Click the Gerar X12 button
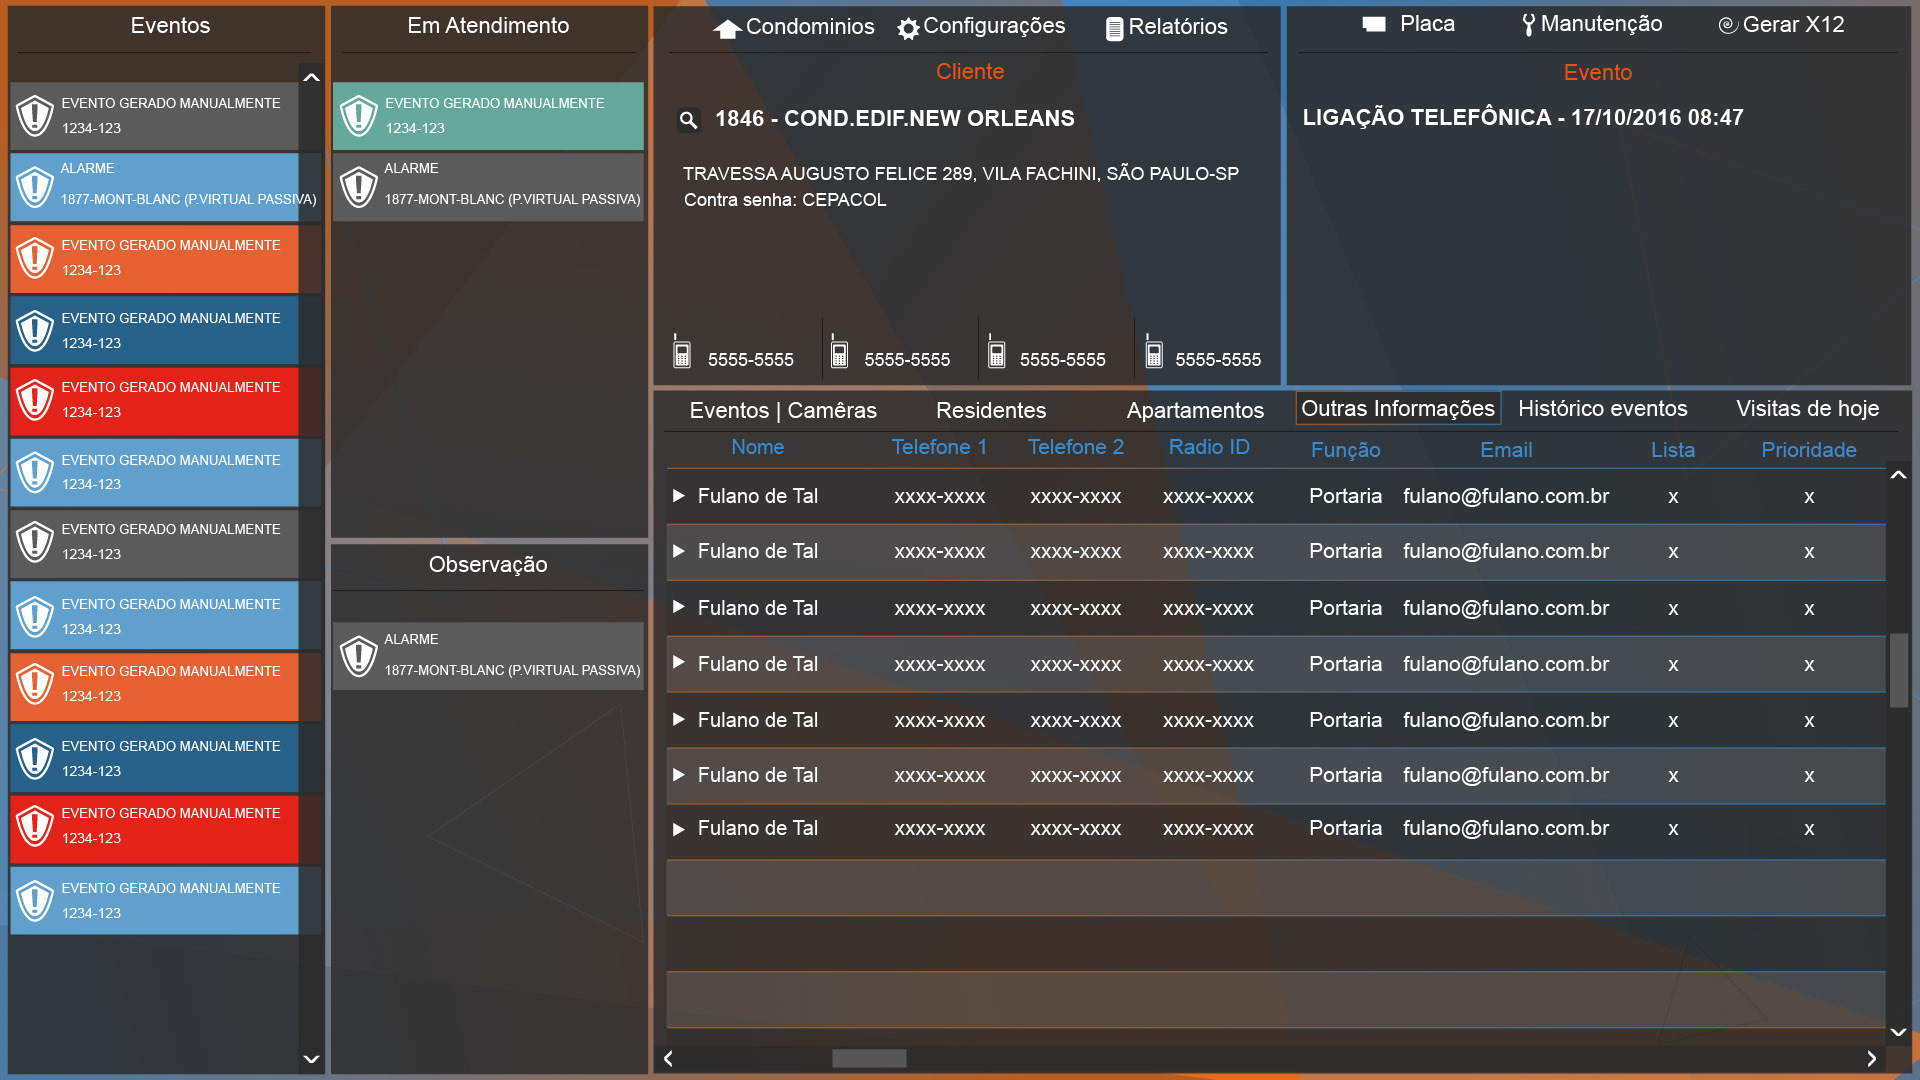This screenshot has height=1080, width=1920. tap(1781, 25)
